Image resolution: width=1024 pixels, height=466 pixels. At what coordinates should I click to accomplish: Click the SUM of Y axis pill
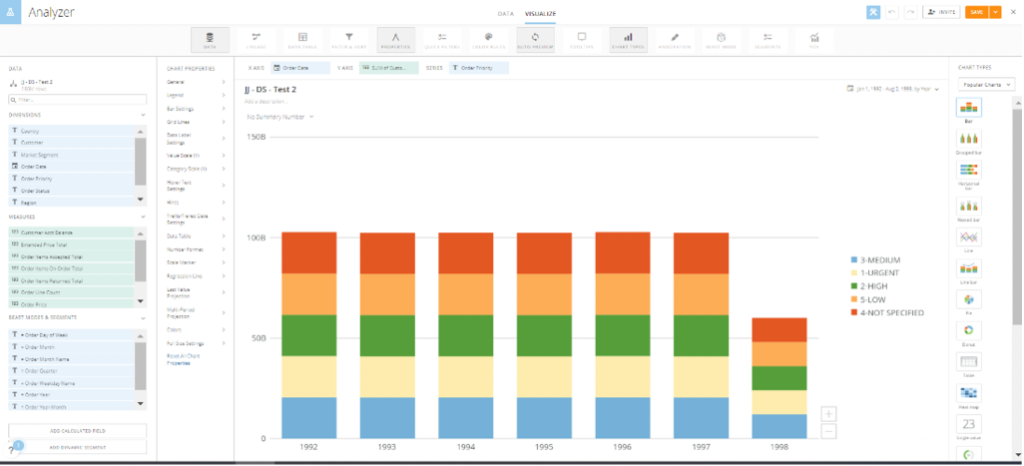[389, 68]
